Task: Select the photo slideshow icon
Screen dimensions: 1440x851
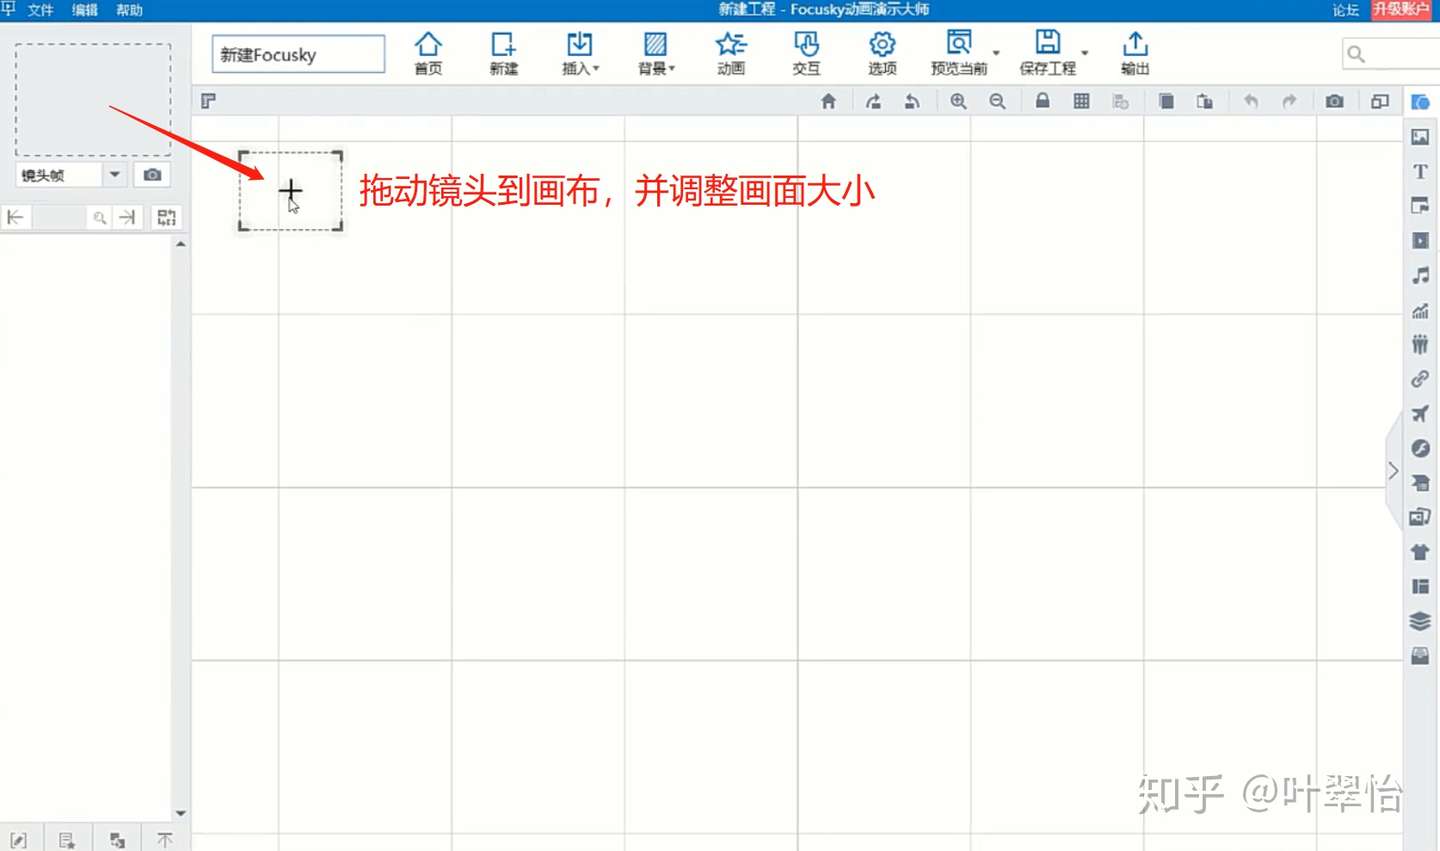Action: point(1420,517)
